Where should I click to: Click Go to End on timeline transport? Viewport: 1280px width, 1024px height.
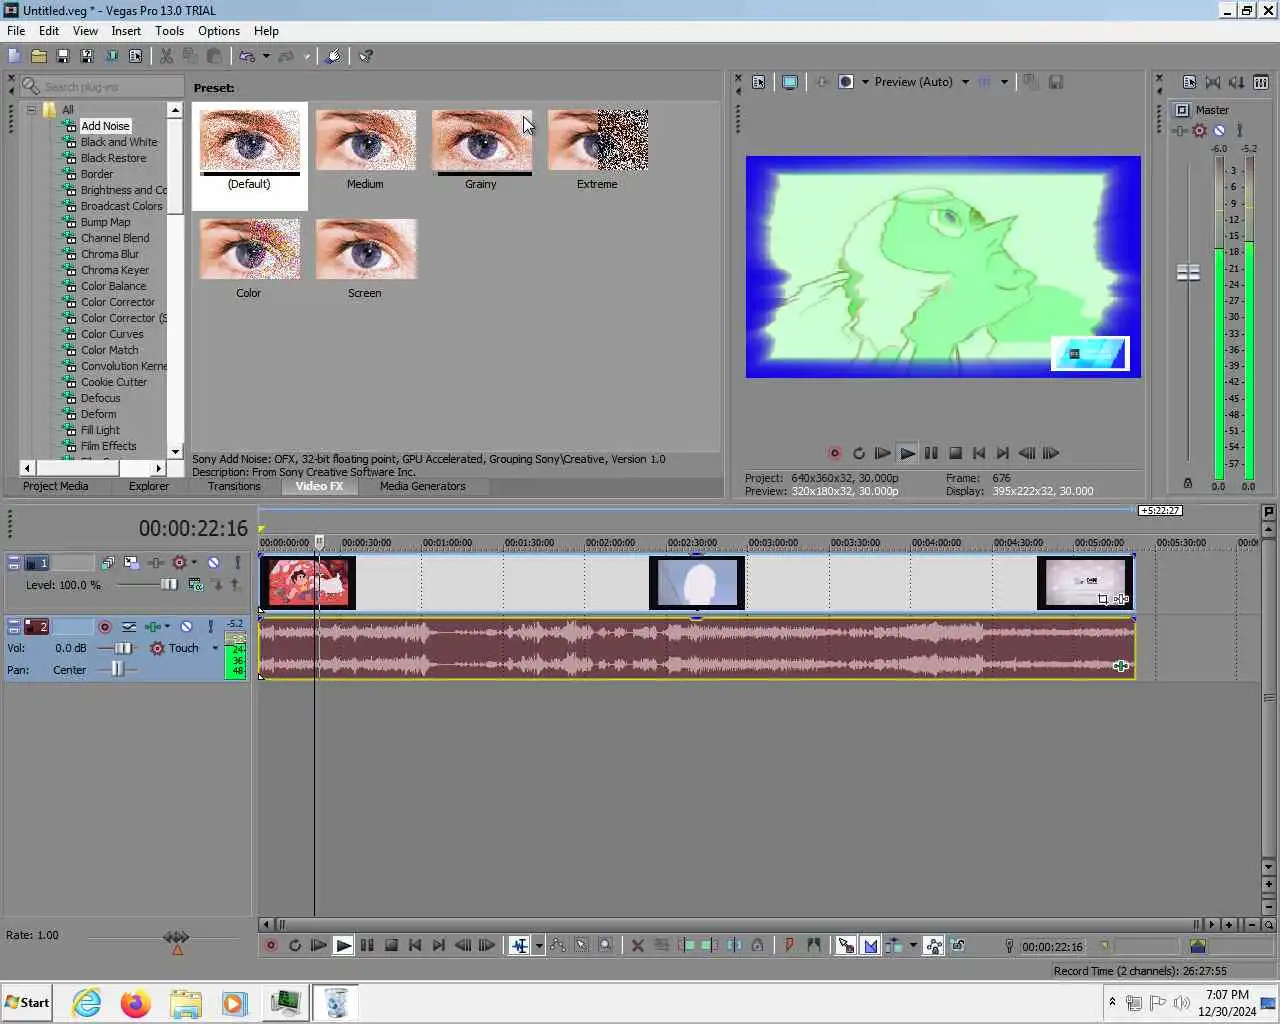[439, 945]
